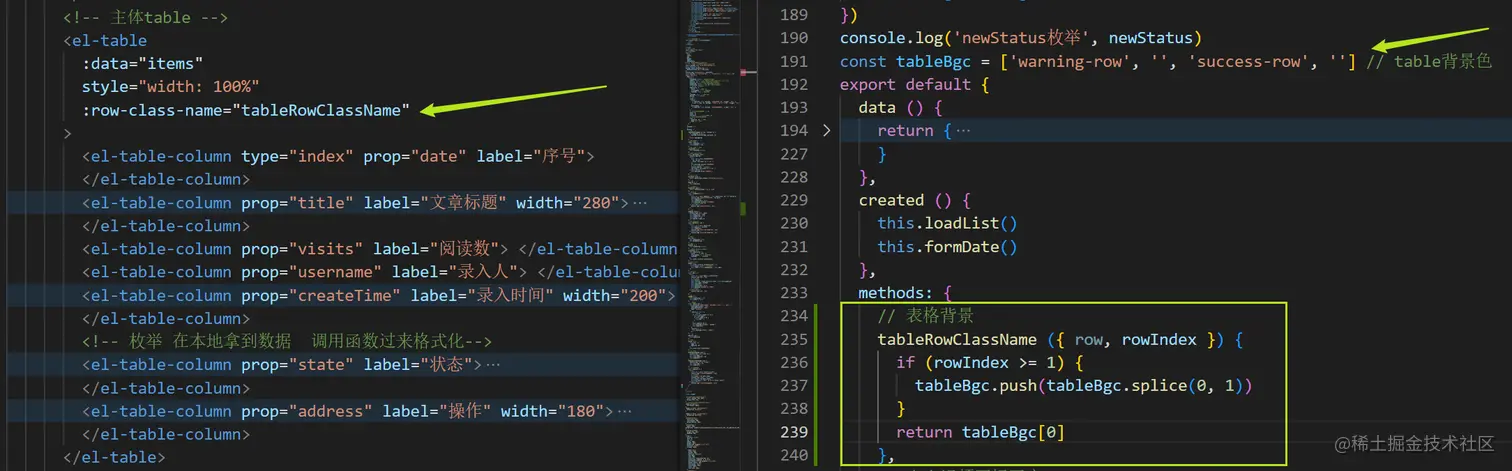Click the style="width: 100%" attribute
Viewport: 1512px width, 471px height.
point(171,87)
